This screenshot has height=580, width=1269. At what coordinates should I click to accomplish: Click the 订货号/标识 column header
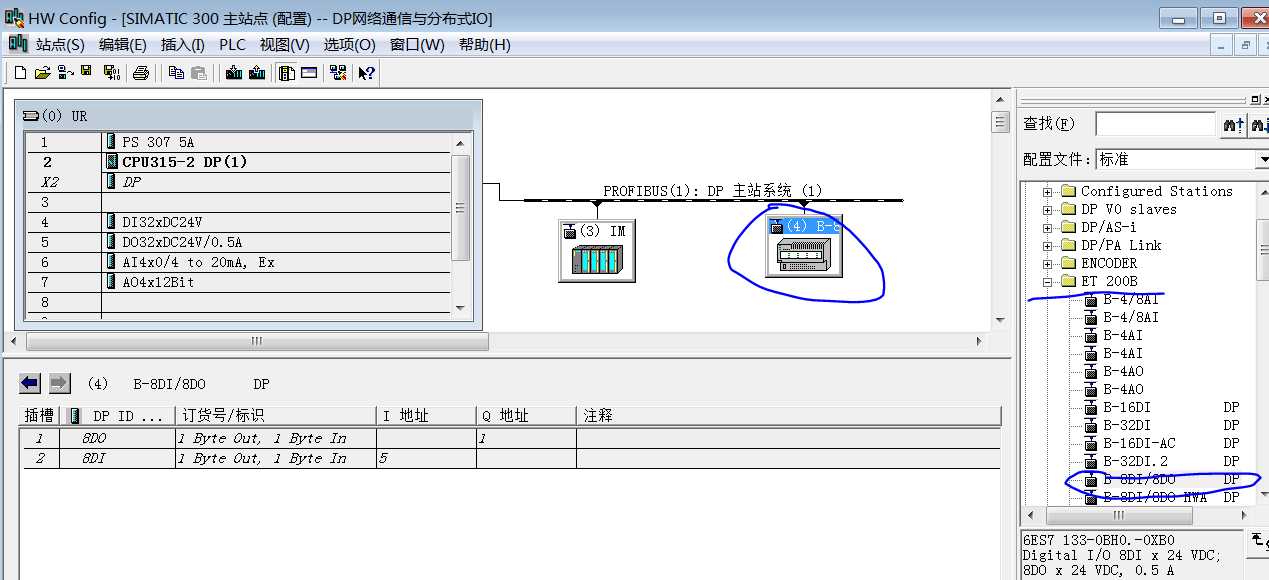(x=275, y=415)
